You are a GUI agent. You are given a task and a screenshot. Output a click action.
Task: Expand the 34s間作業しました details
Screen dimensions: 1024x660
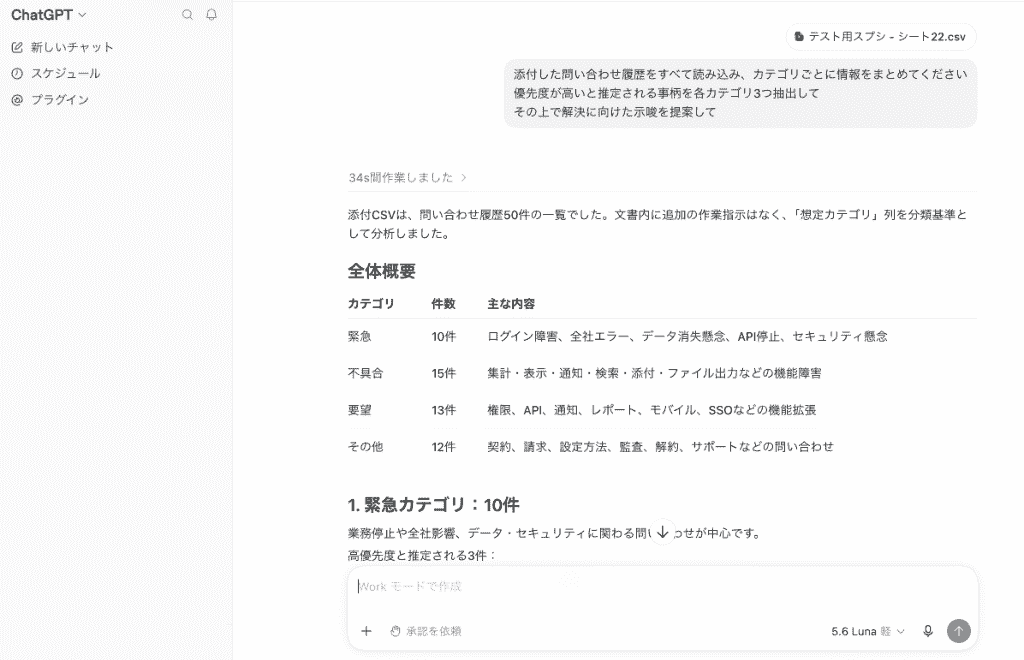pos(408,177)
